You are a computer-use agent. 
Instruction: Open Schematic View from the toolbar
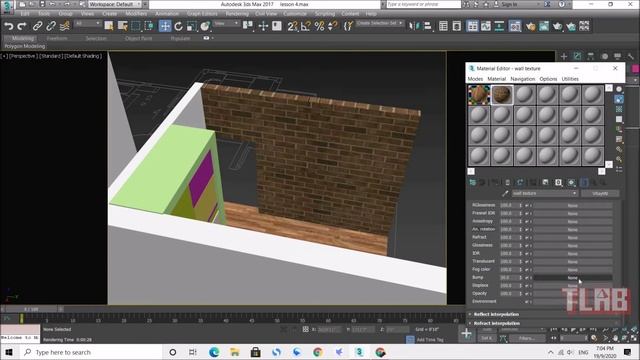pos(499,26)
